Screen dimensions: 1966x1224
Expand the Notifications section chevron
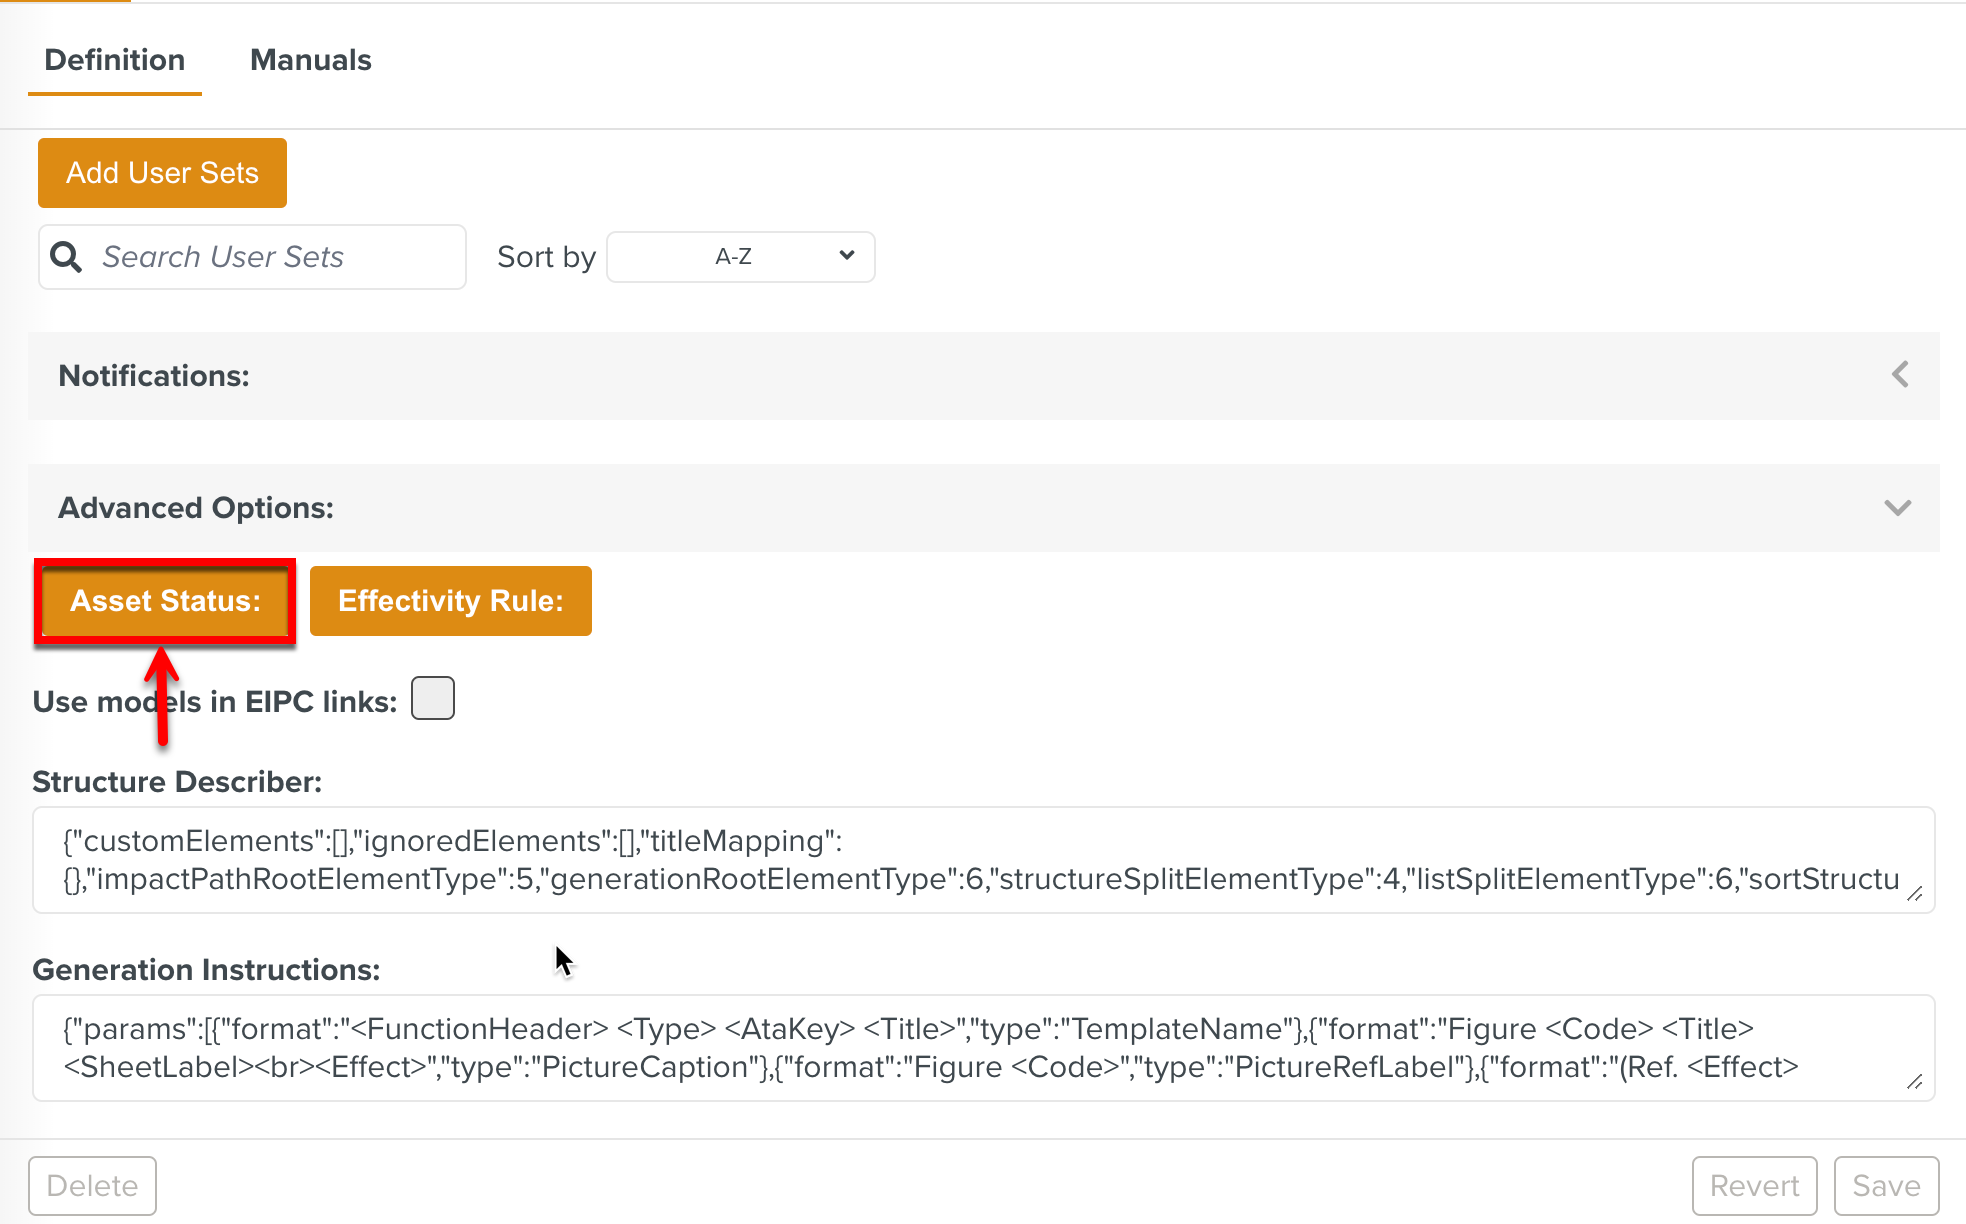pyautogui.click(x=1900, y=375)
